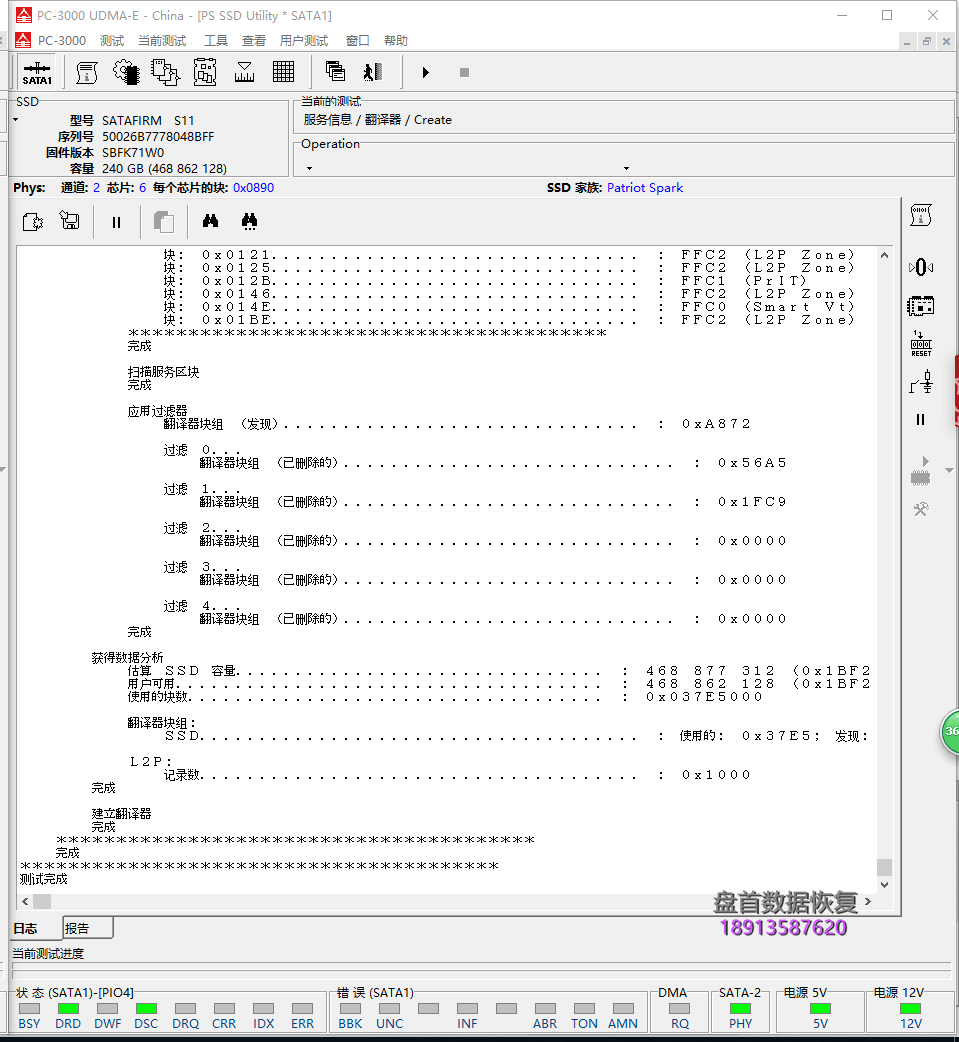Open left dropdown arrow in Operation panel
This screenshot has width=959, height=1042.
tap(309, 168)
